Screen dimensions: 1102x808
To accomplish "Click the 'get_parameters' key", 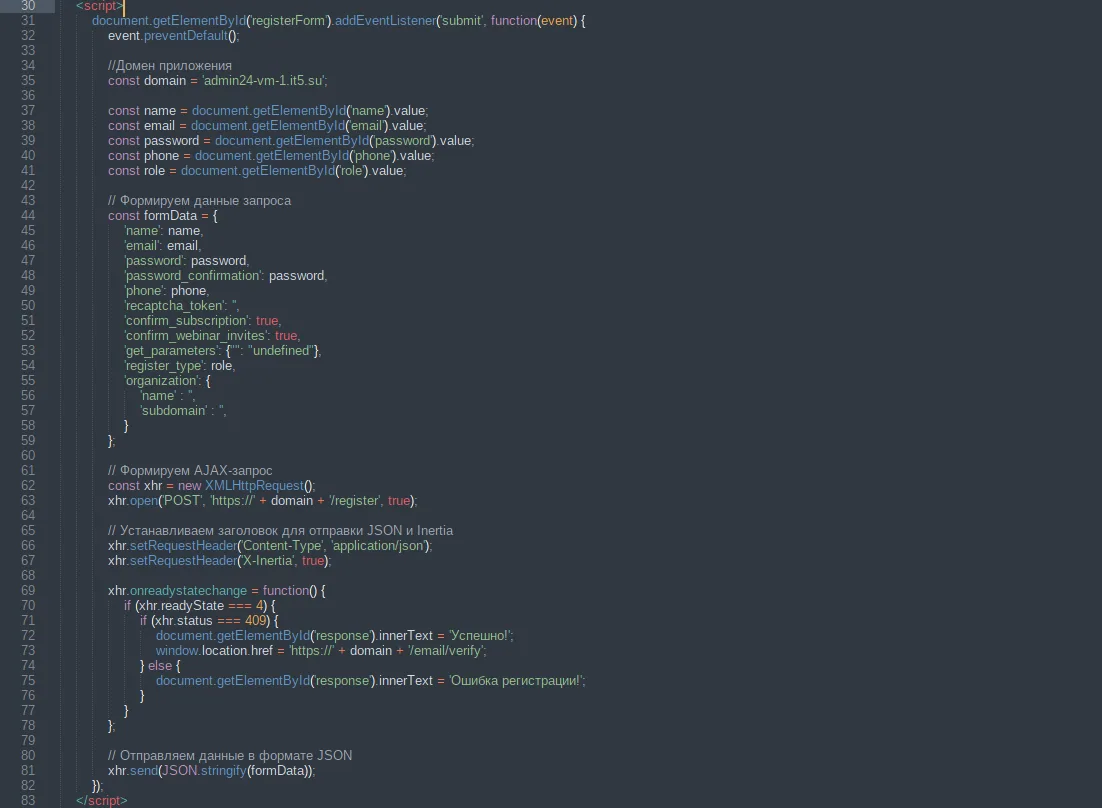I will click(x=171, y=351).
